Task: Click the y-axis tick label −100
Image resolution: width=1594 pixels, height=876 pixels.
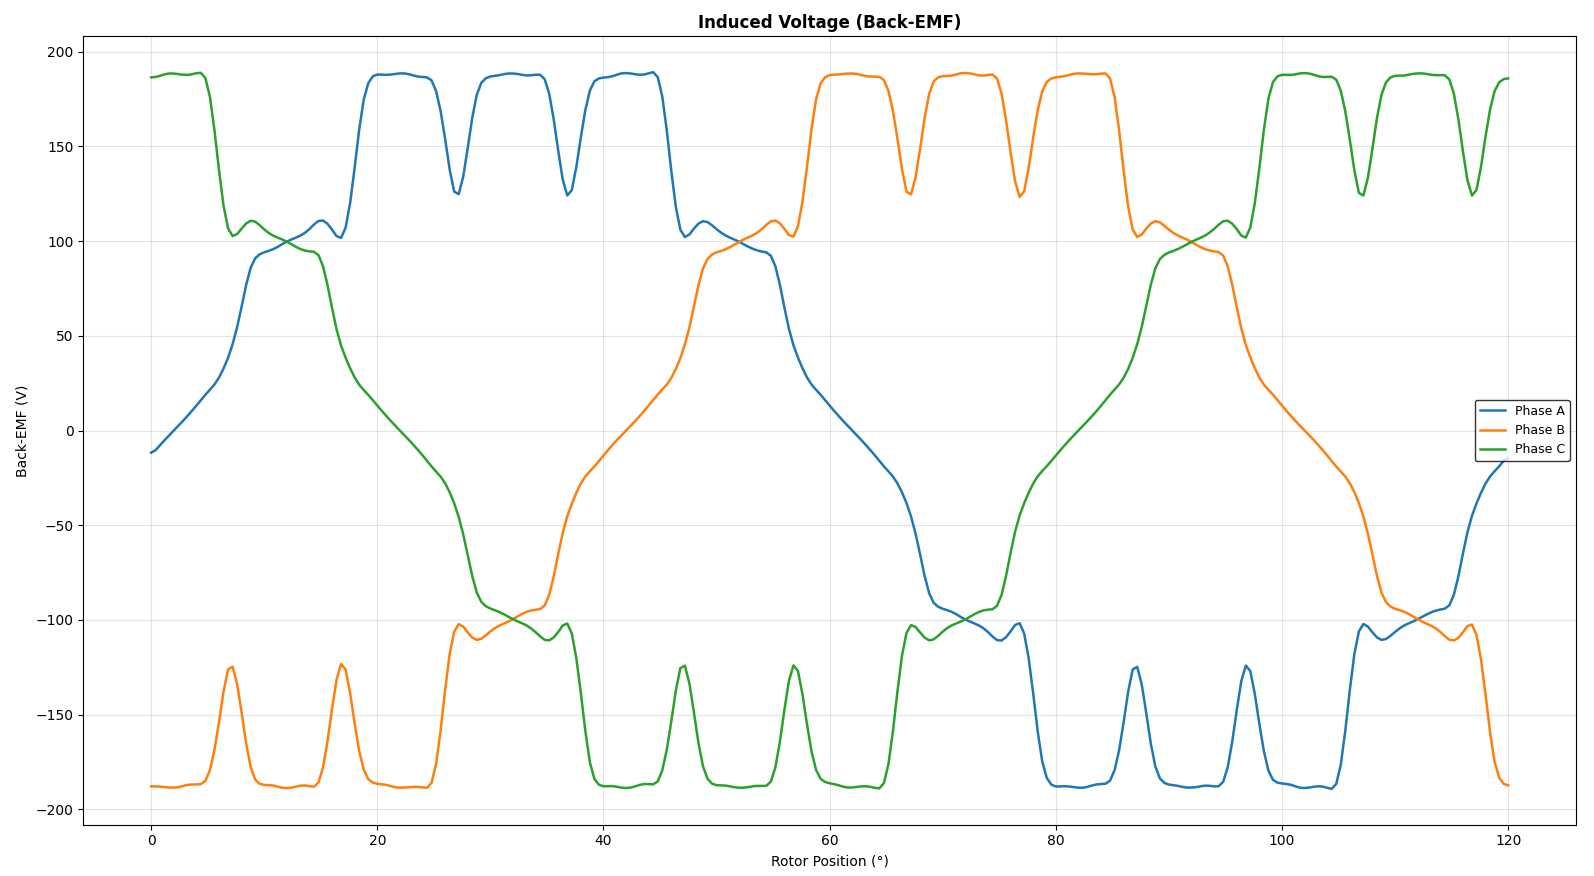Action: point(56,620)
